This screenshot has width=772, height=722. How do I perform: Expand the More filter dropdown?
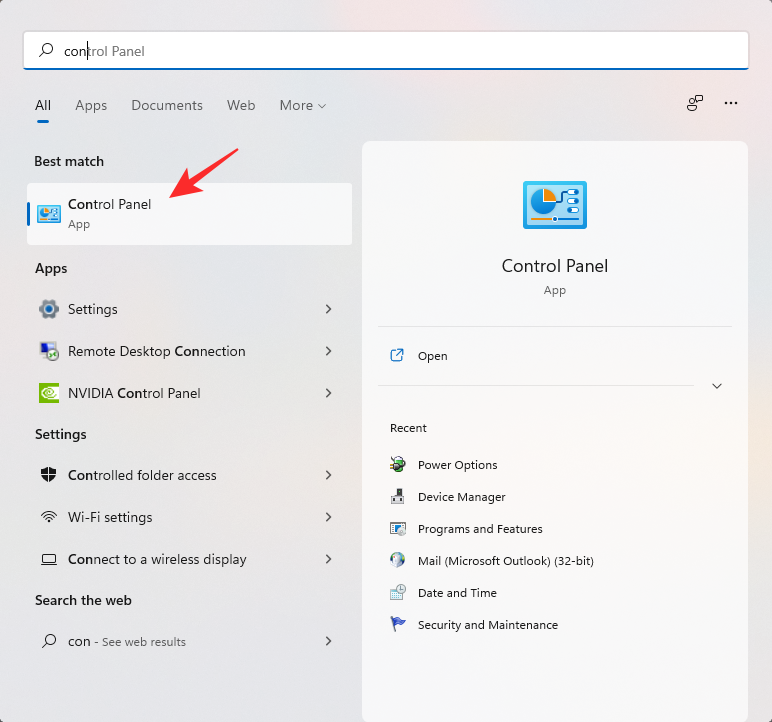(x=303, y=105)
